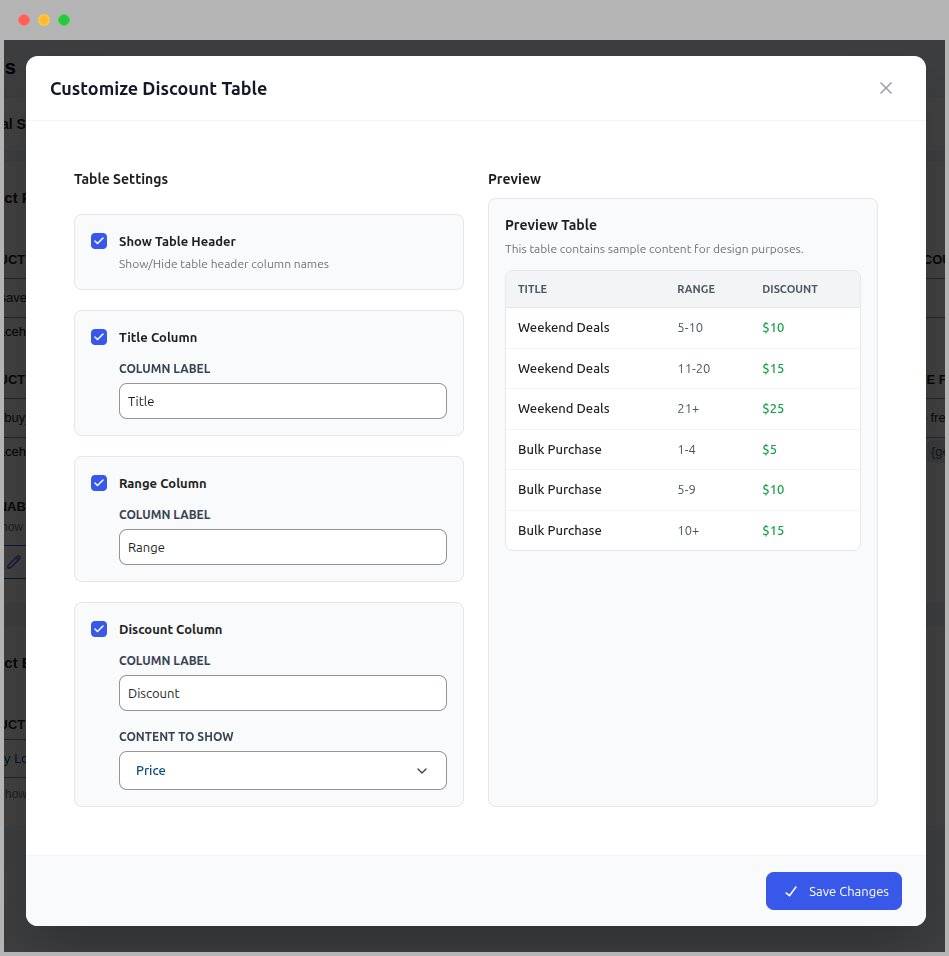Open the Content to Show dropdown
Screen dimensions: 949x956
click(x=282, y=770)
